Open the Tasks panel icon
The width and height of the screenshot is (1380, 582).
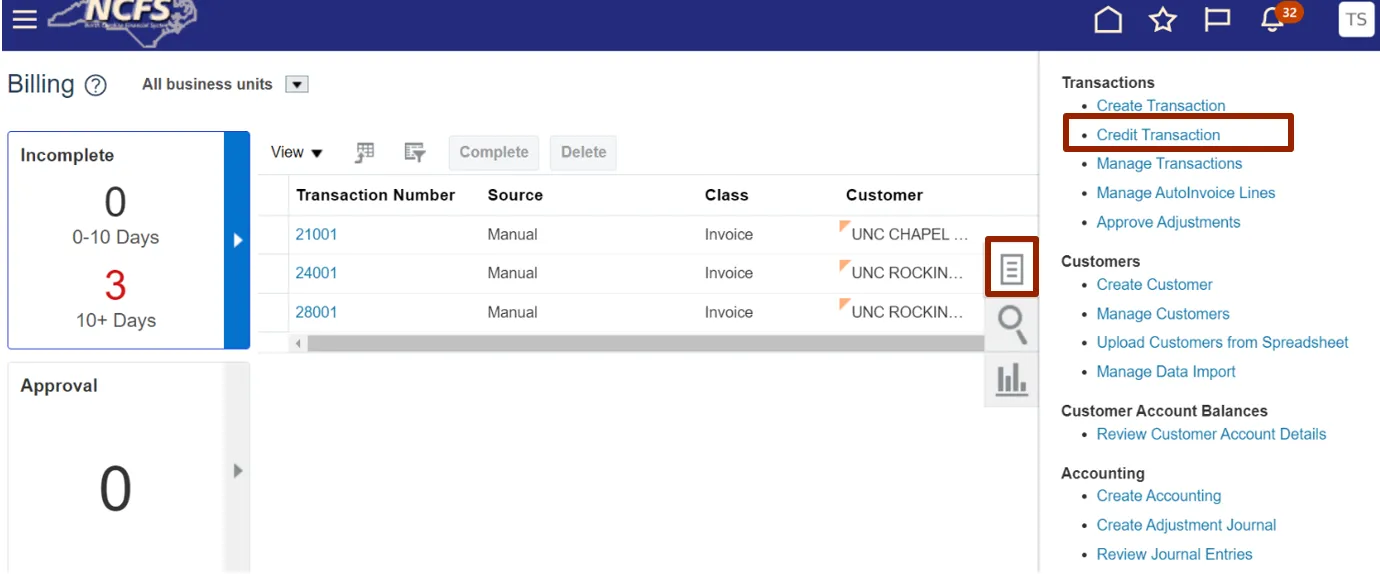pos(1012,268)
